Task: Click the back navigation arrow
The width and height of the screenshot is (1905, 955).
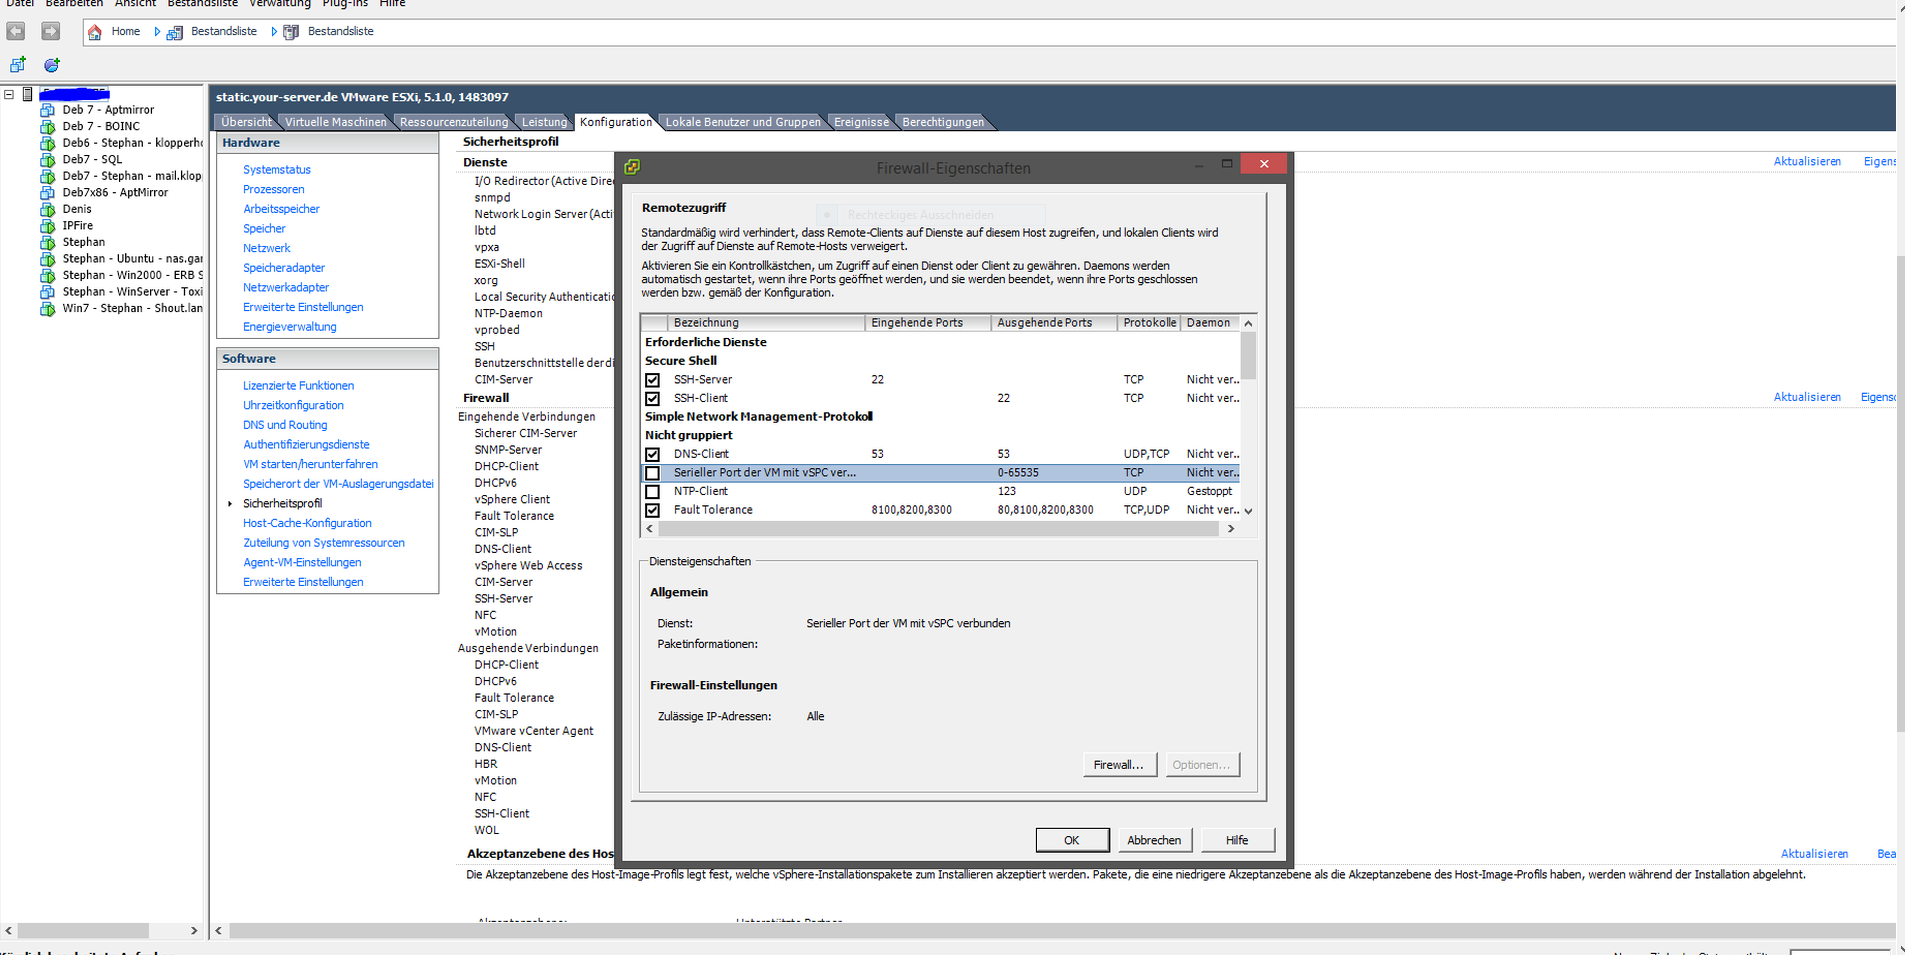Action: [16, 32]
